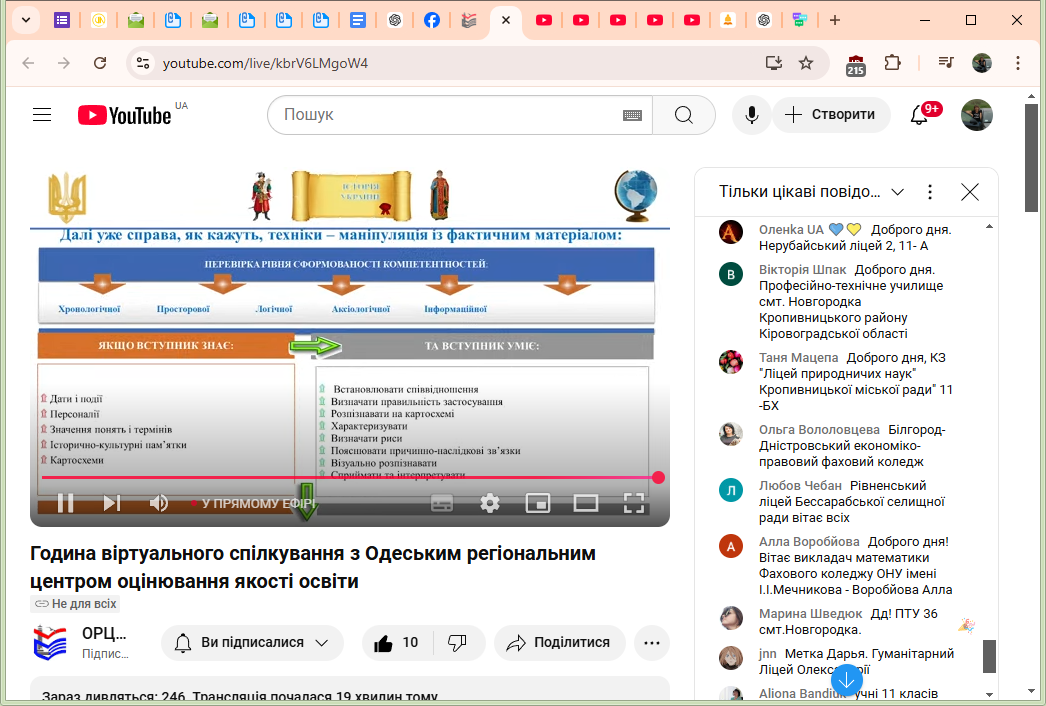Click the search magnifier button
Viewport: 1046px width, 706px height.
683,115
